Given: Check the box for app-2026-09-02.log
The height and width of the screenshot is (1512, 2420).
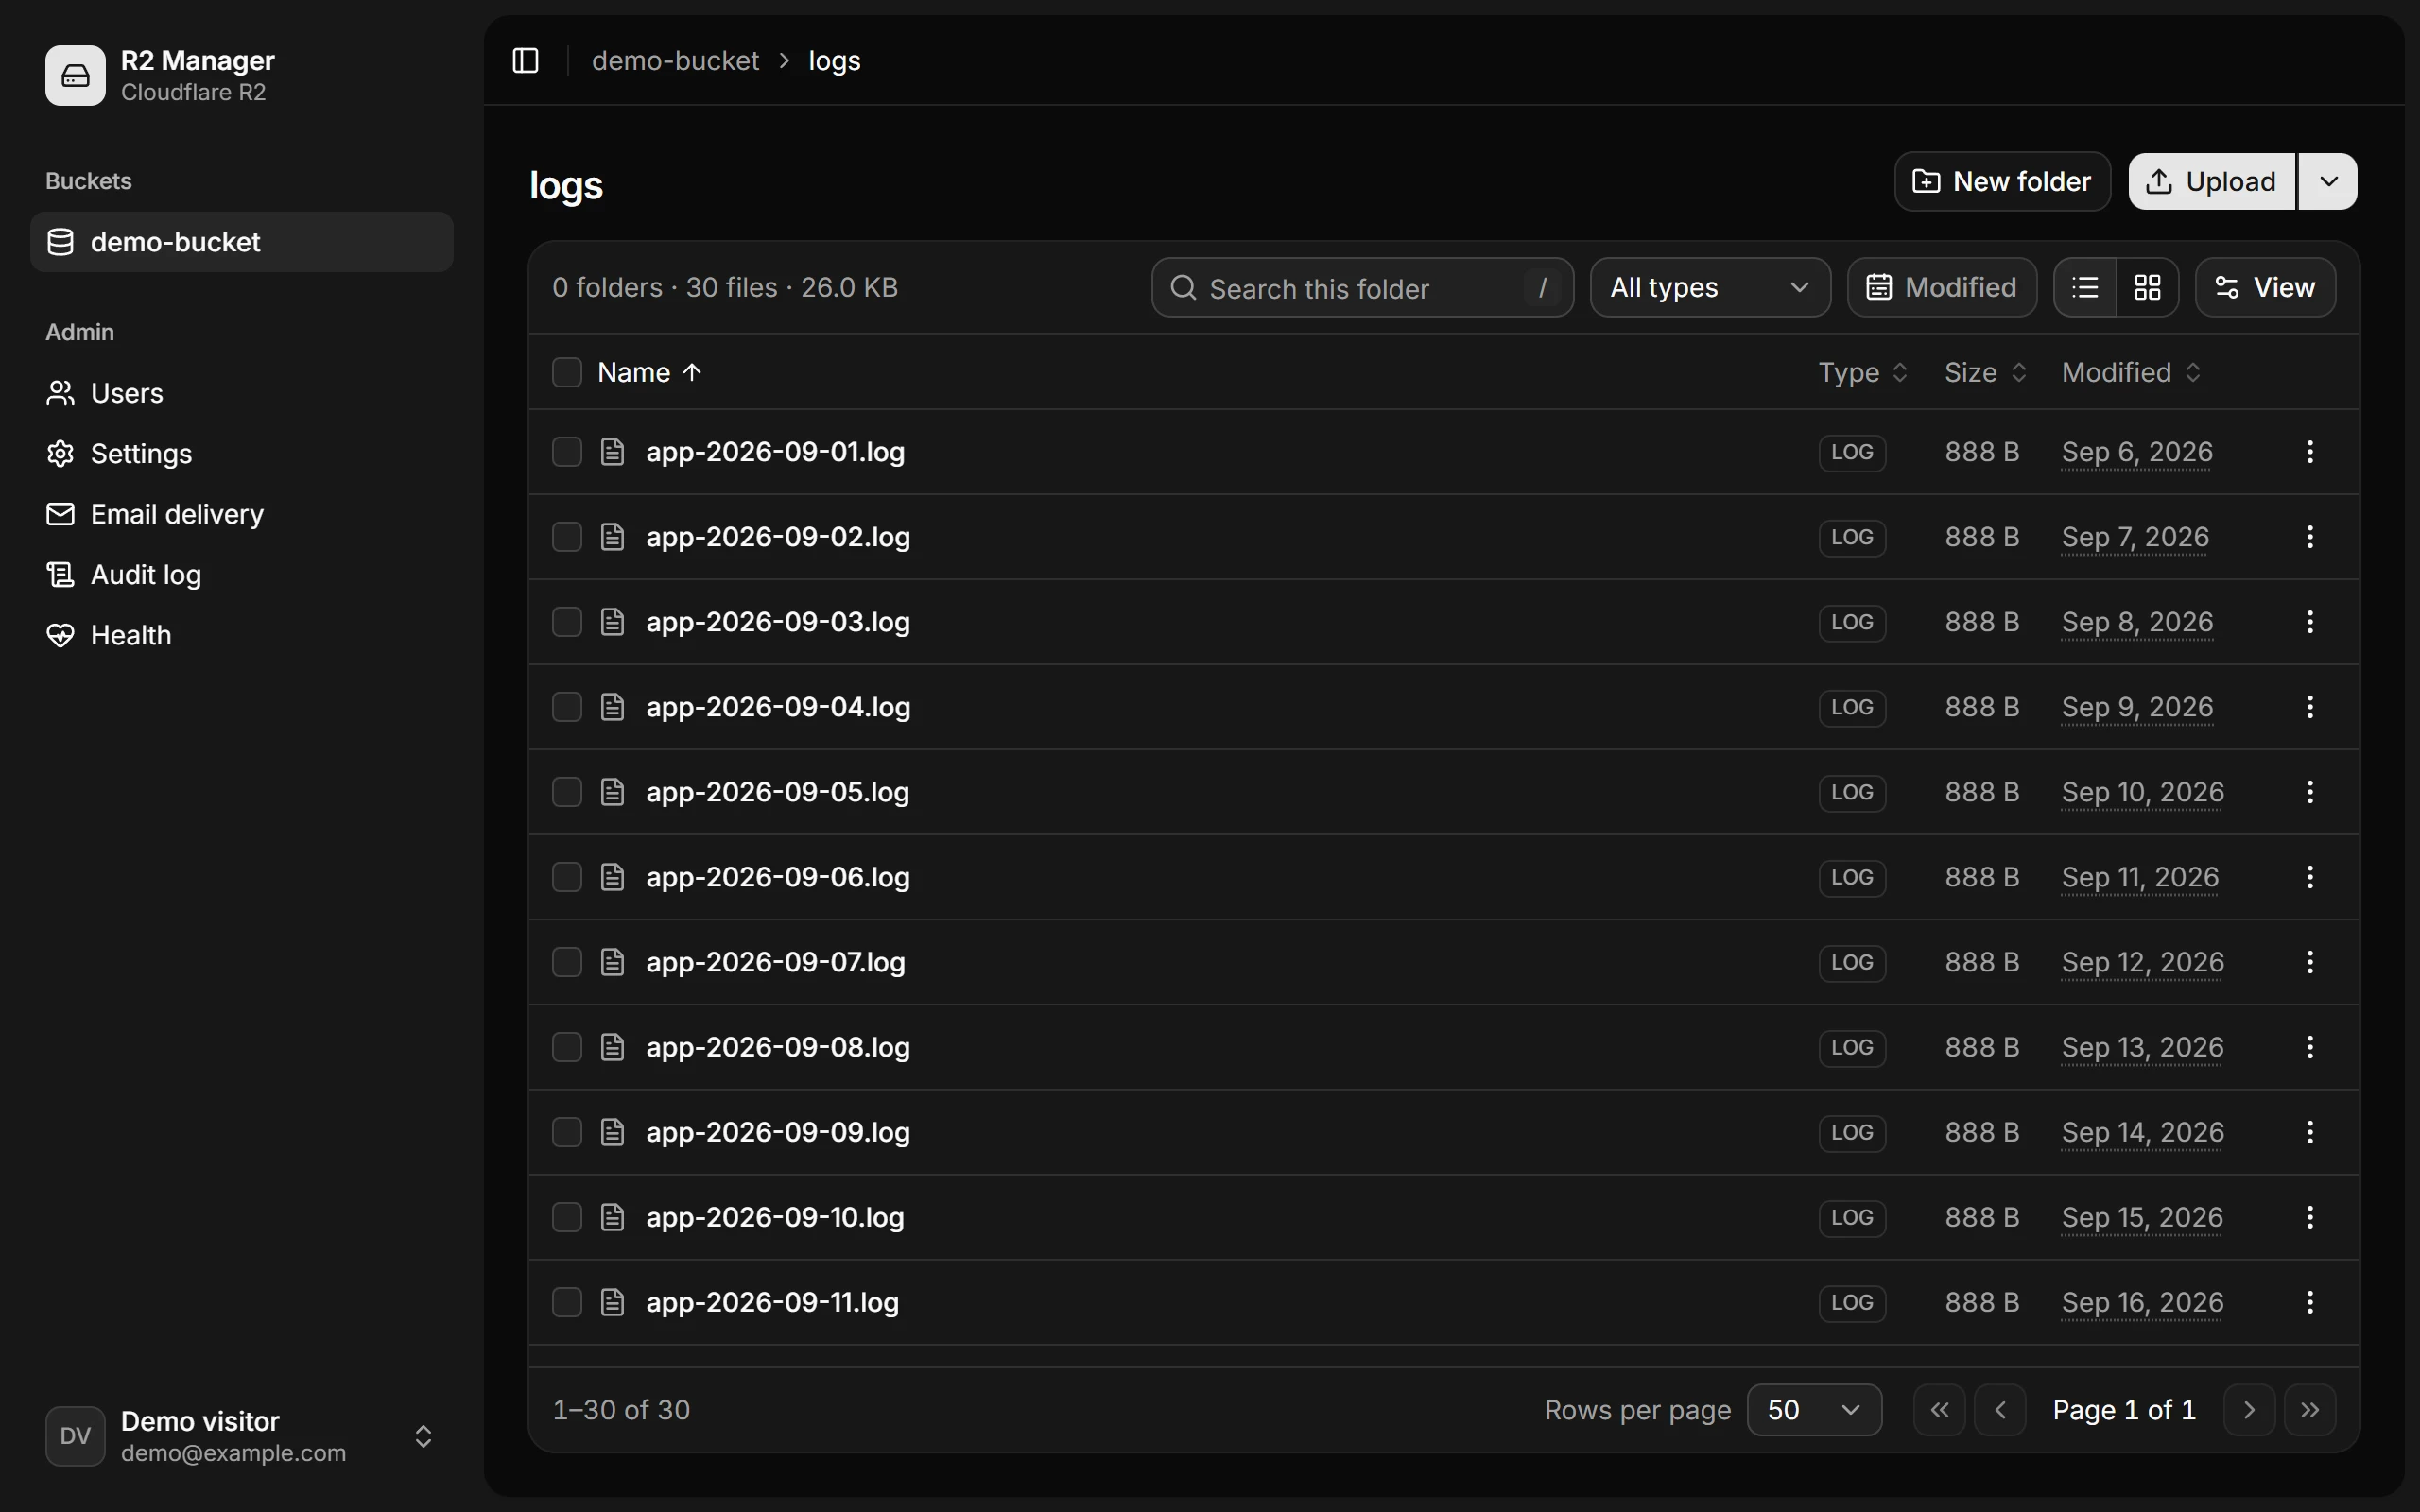Looking at the screenshot, I should click(x=567, y=537).
